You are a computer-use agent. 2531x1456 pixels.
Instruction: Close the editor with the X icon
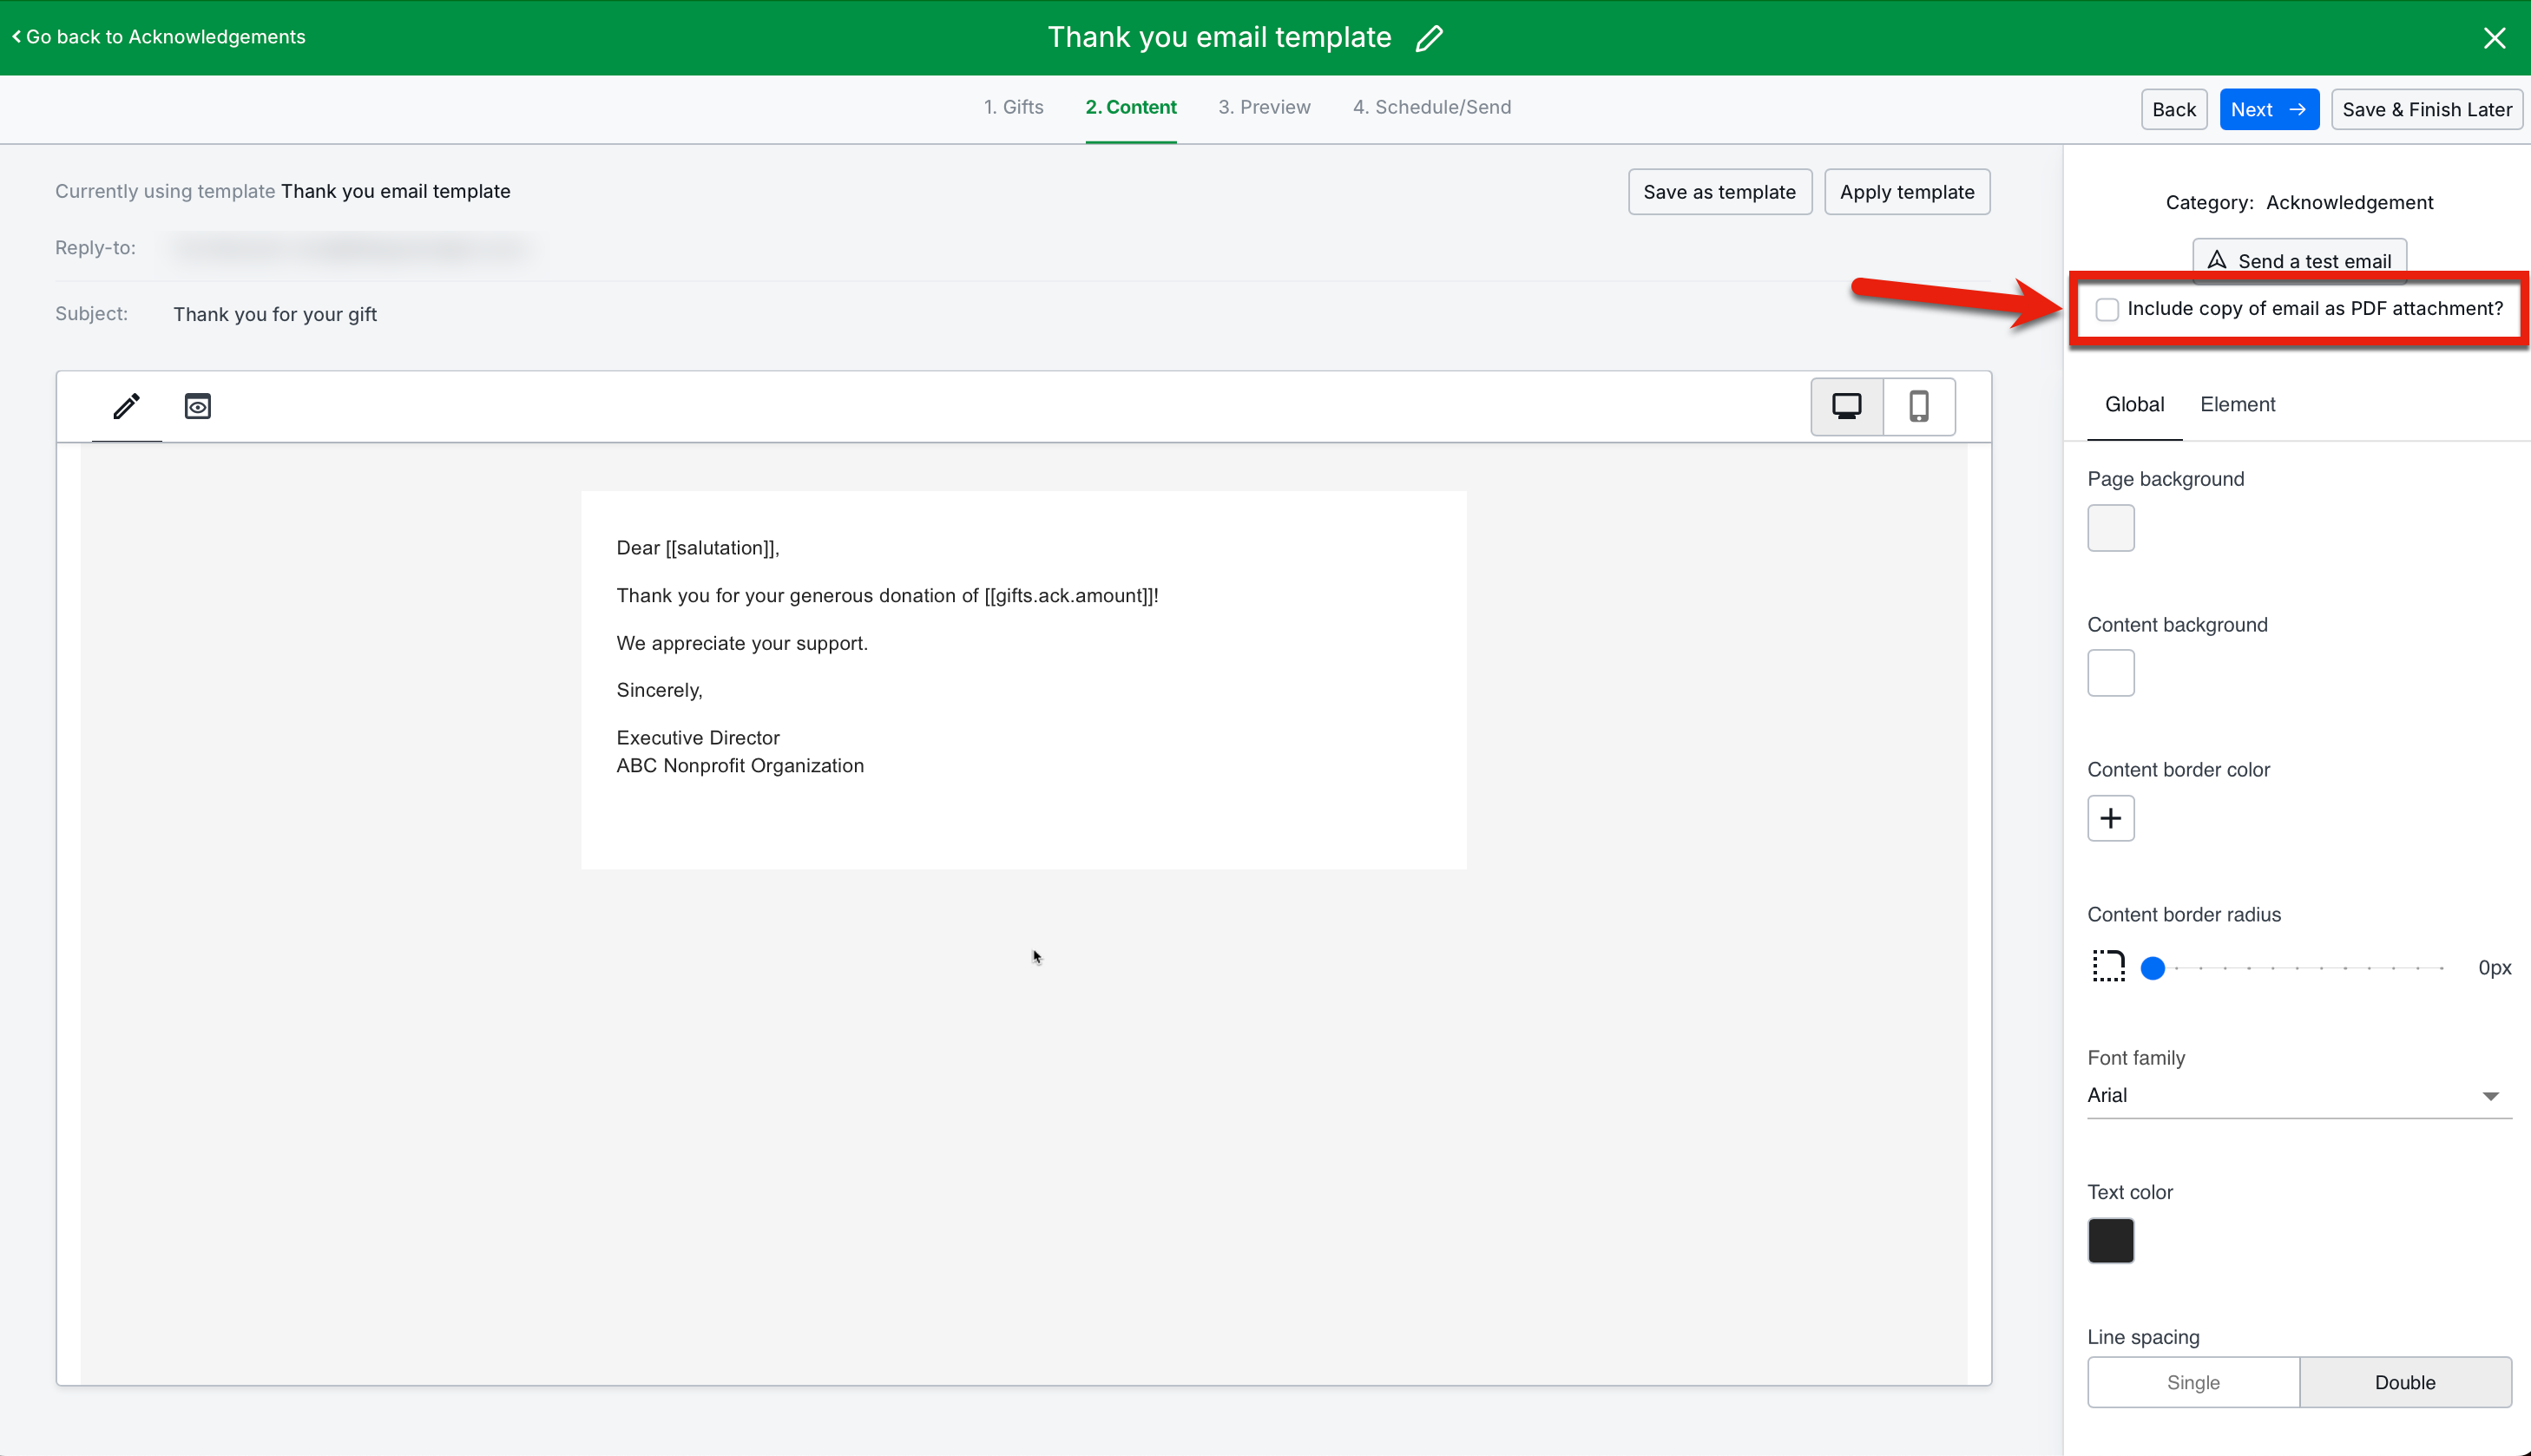click(2494, 38)
